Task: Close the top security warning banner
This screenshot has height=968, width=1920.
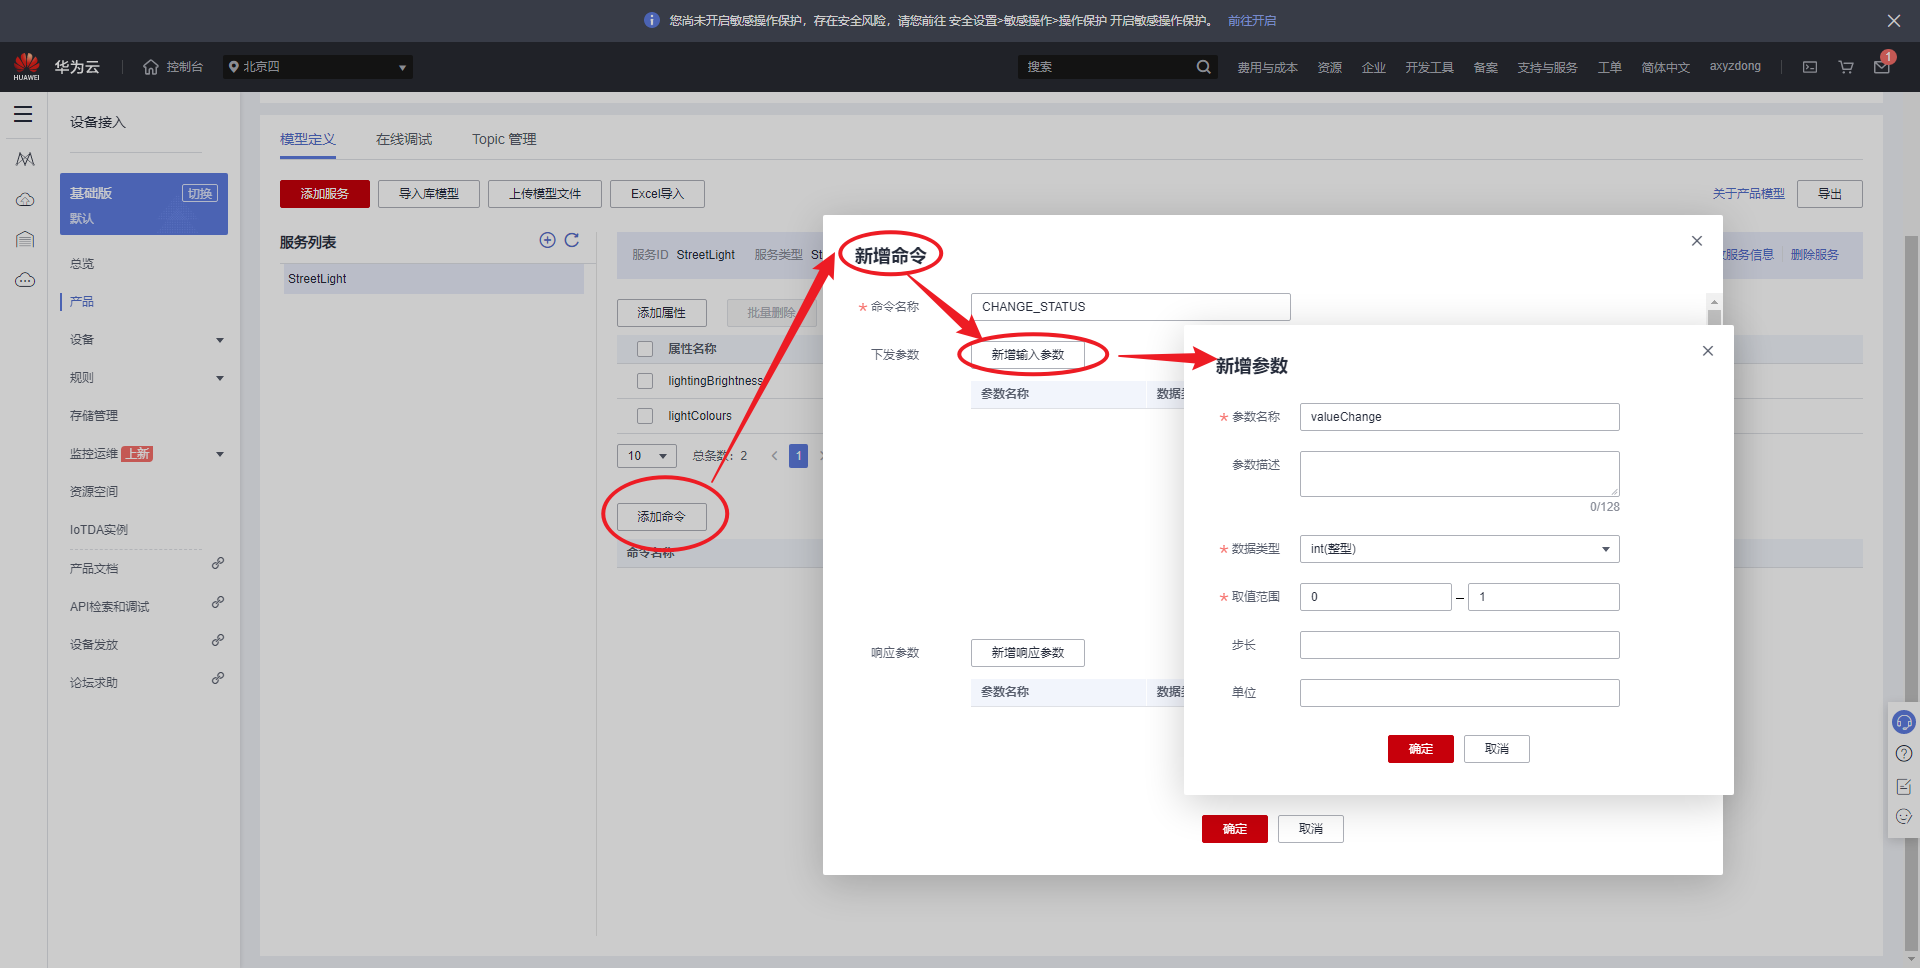Action: 1894,21
